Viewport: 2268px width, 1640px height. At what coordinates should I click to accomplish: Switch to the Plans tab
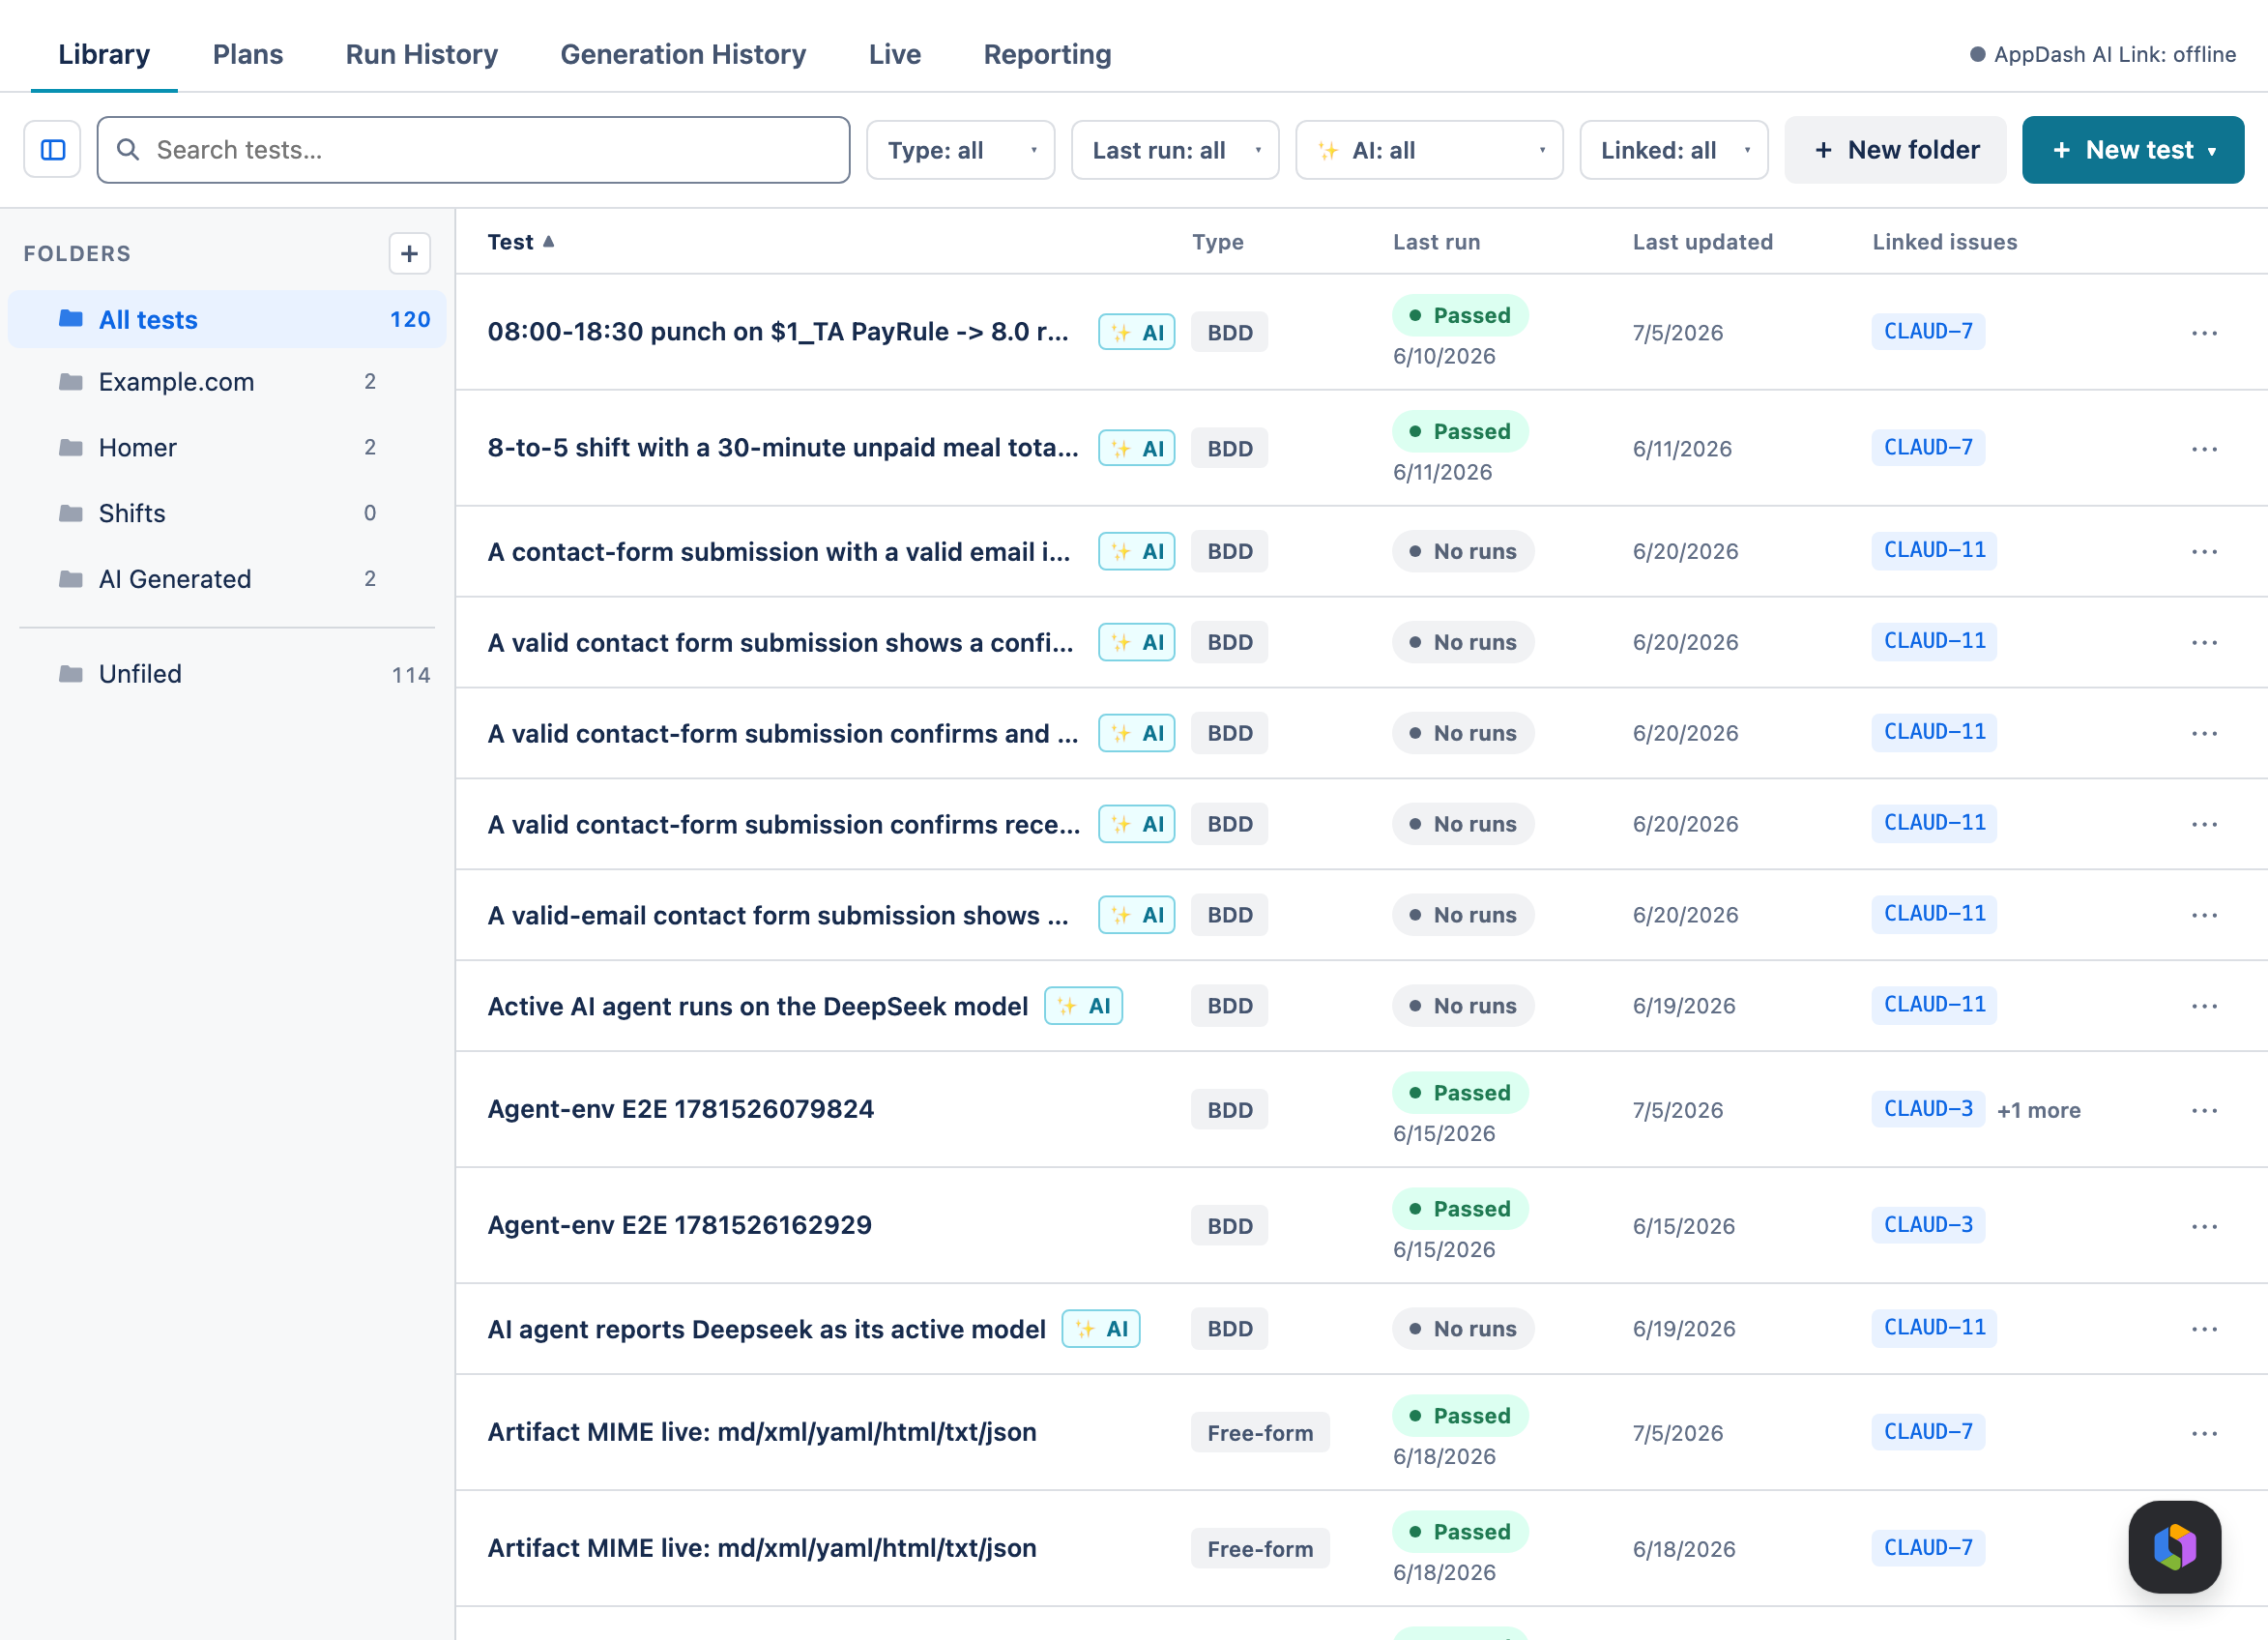tap(248, 54)
